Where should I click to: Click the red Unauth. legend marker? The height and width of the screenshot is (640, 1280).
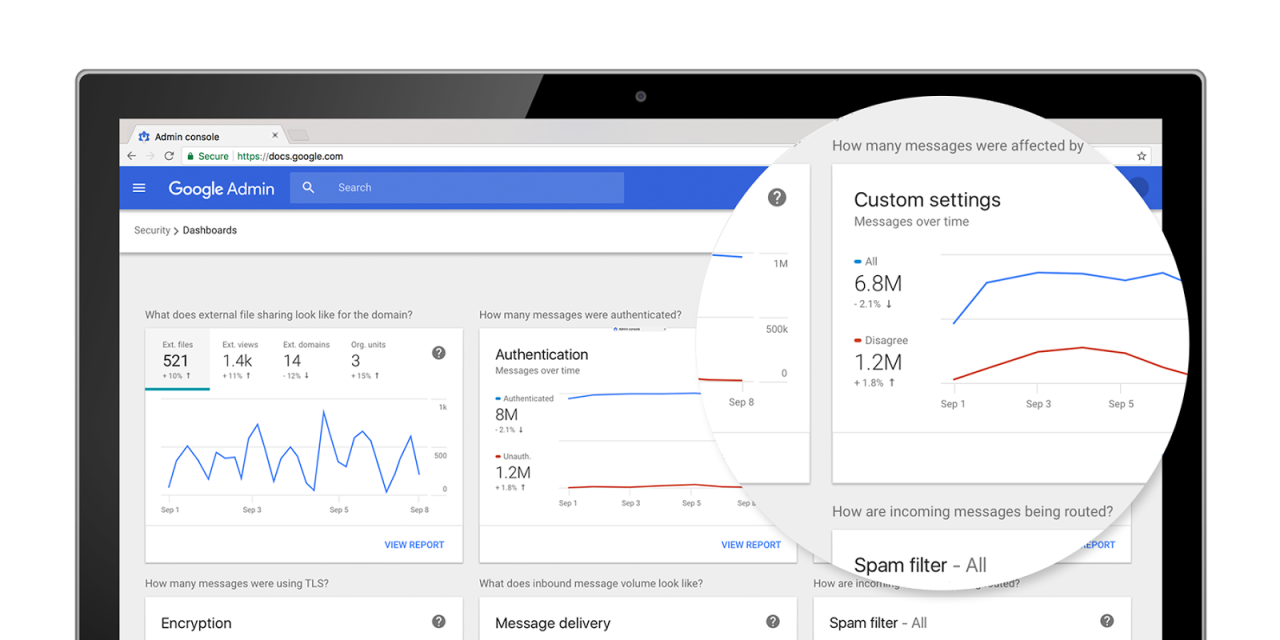pyautogui.click(x=498, y=456)
